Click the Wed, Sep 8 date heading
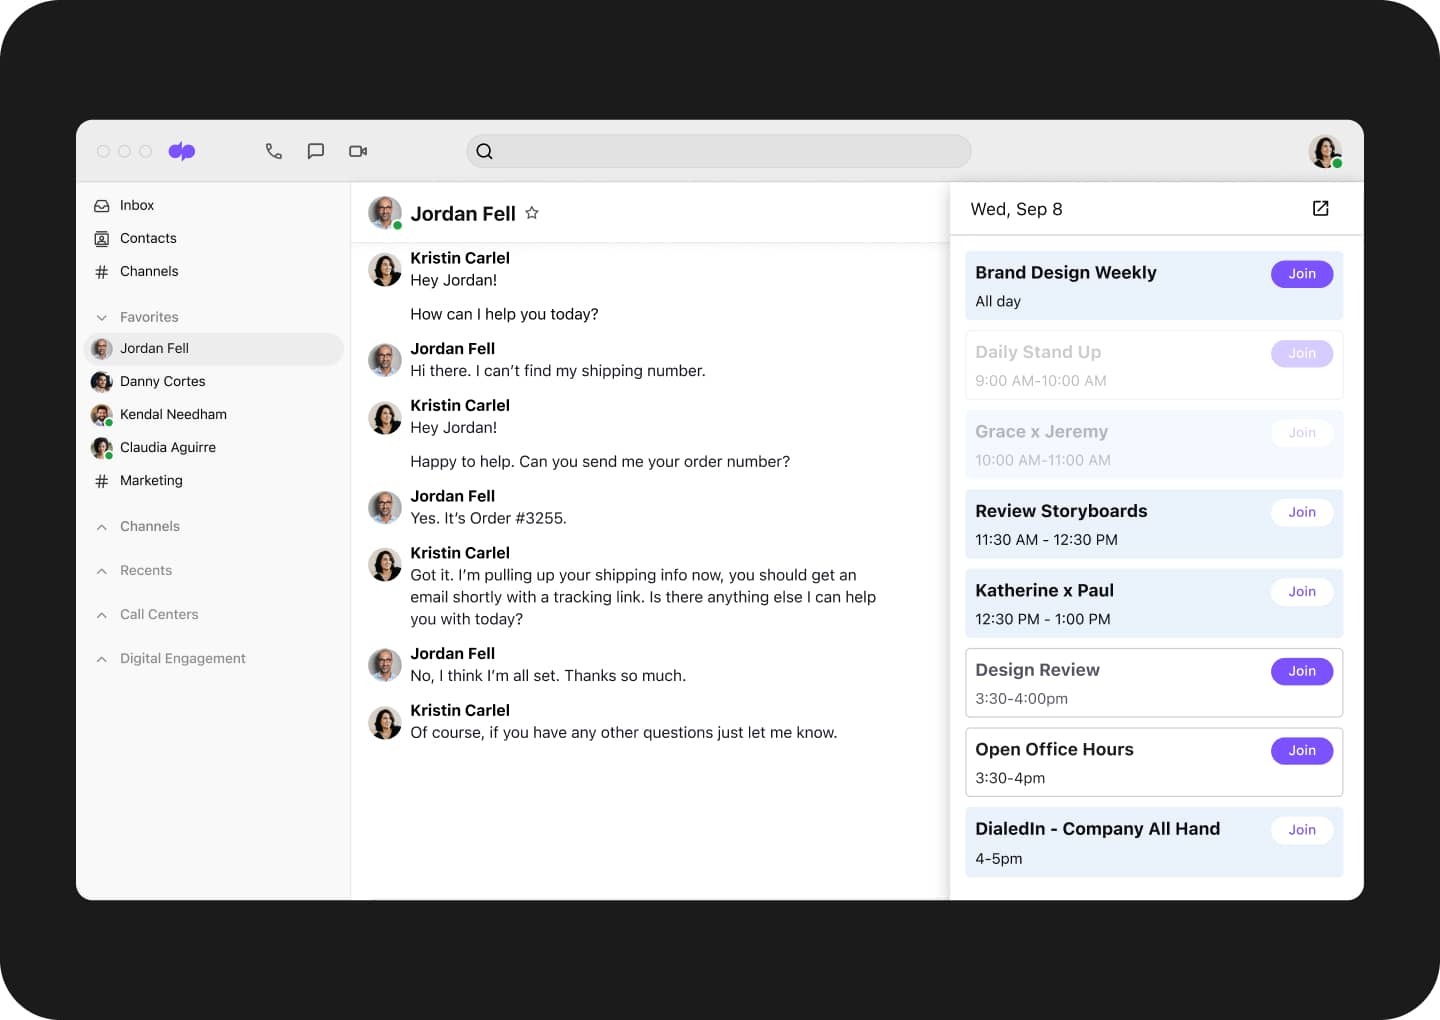 coord(1016,209)
